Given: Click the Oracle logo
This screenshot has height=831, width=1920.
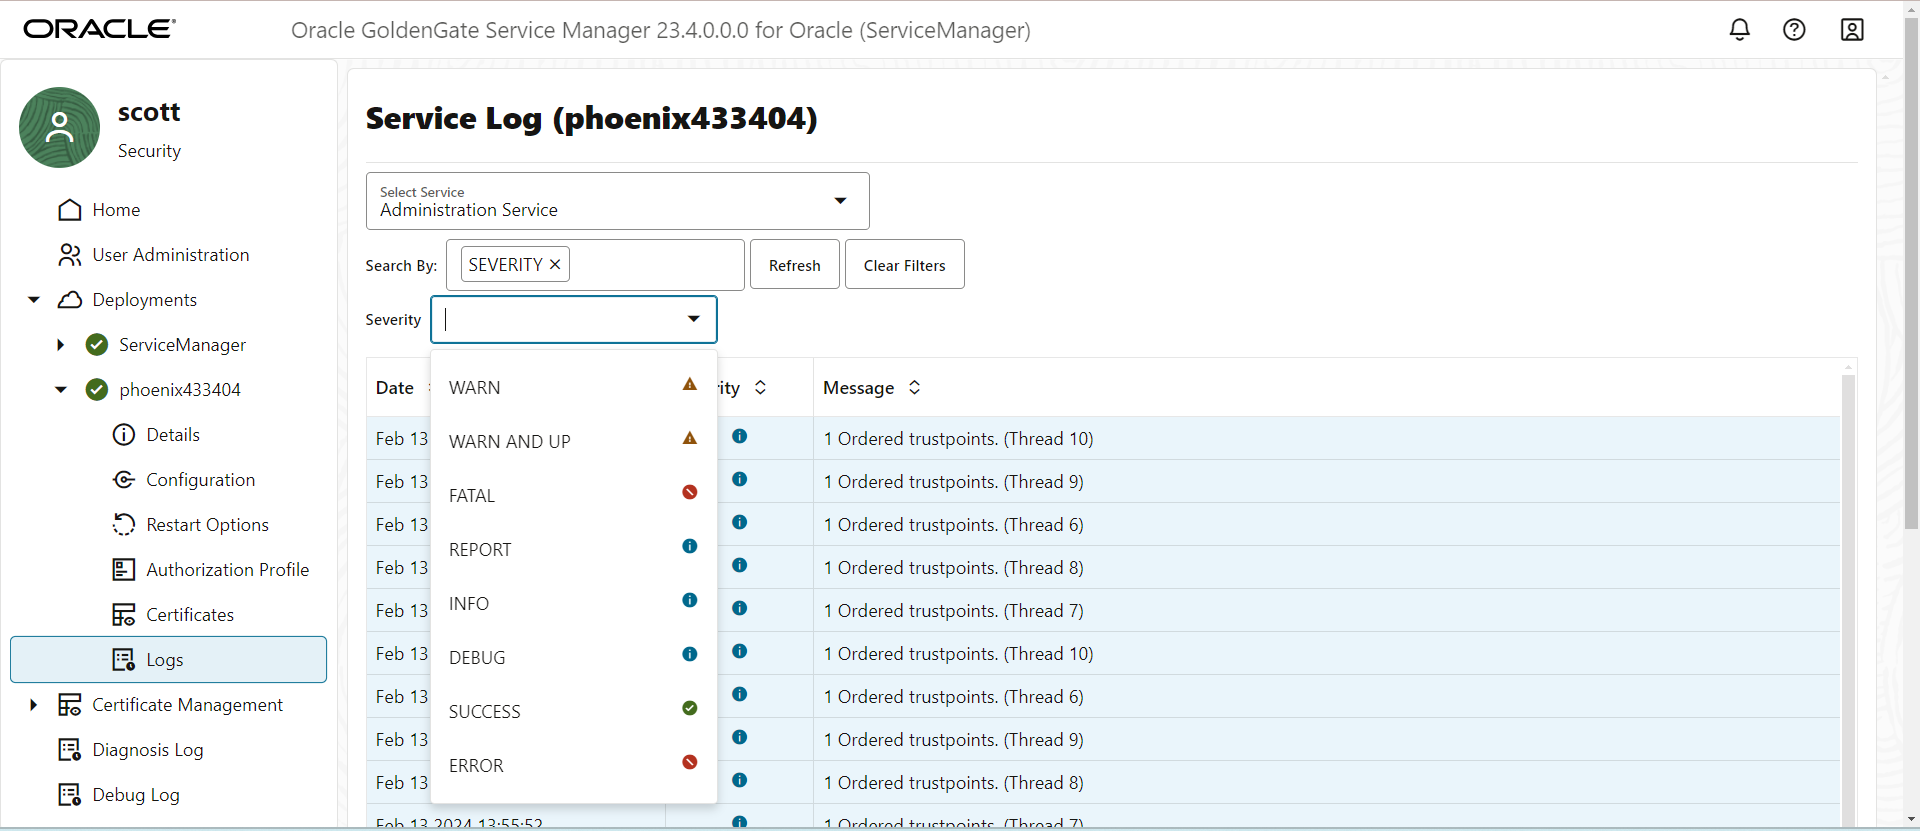Looking at the screenshot, I should coord(100,29).
